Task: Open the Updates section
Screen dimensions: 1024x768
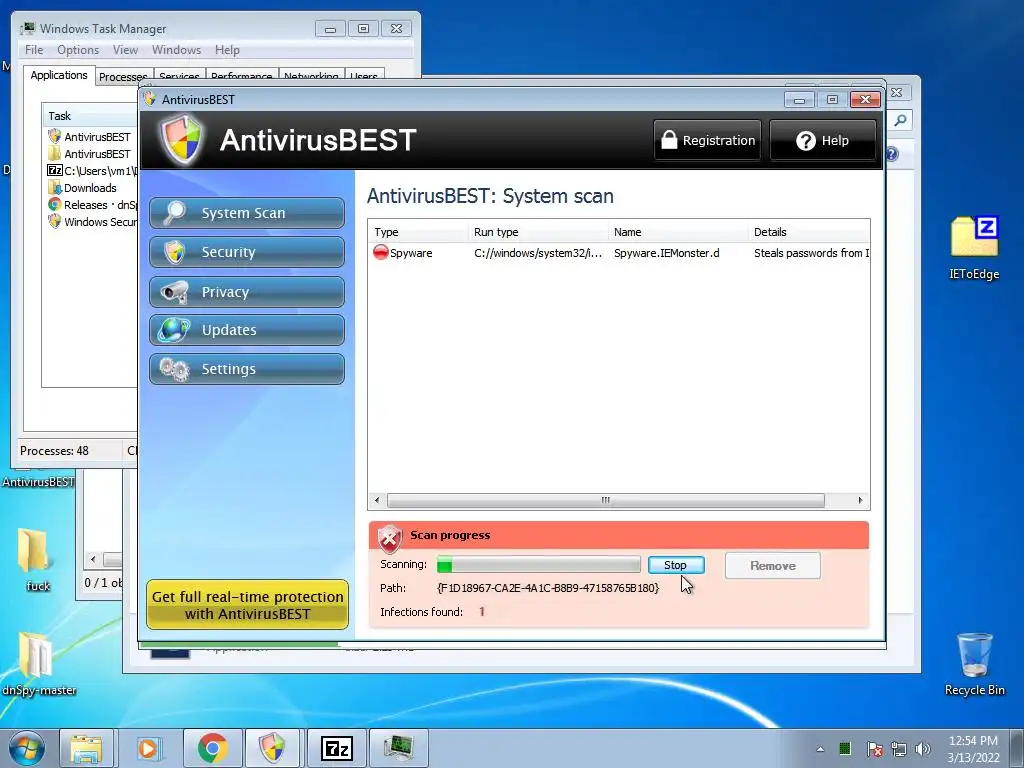Action: [247, 330]
